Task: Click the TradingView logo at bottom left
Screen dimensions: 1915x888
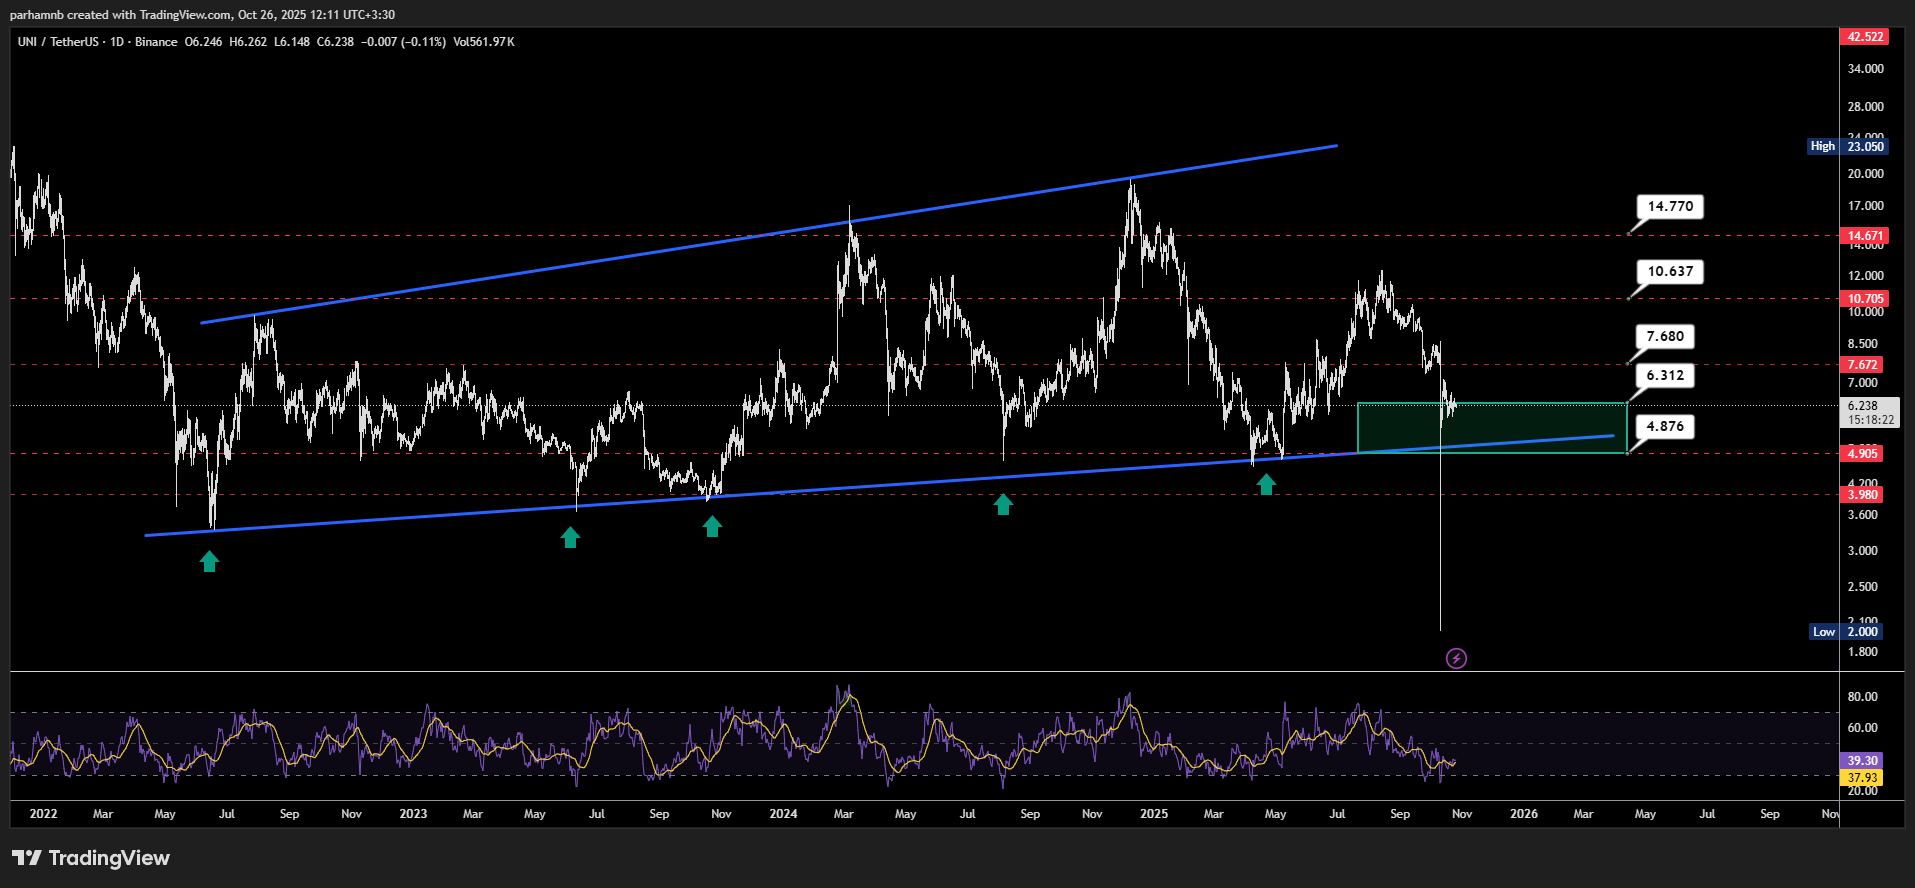Action: pos(91,858)
